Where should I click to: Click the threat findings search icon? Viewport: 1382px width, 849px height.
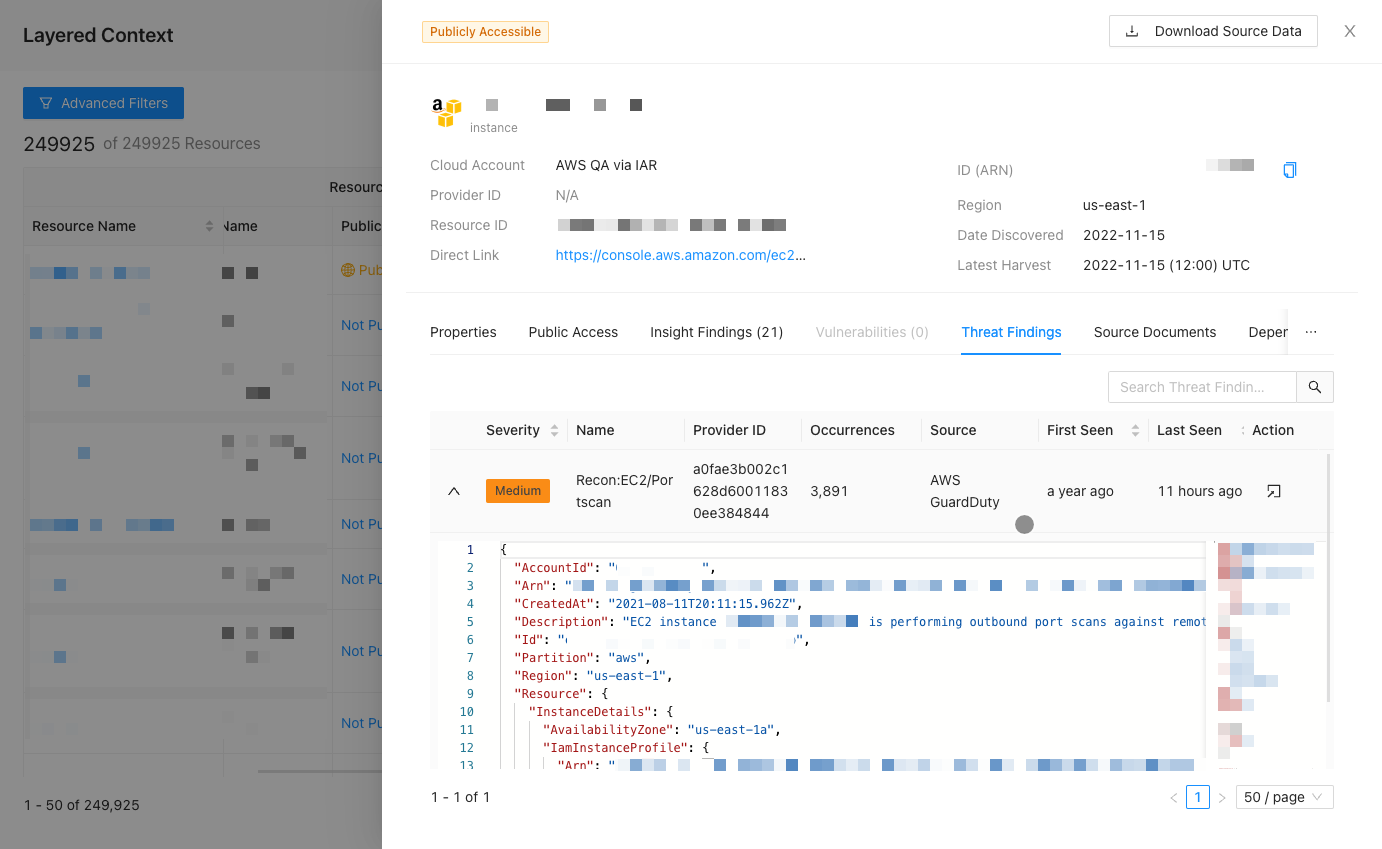coord(1315,387)
